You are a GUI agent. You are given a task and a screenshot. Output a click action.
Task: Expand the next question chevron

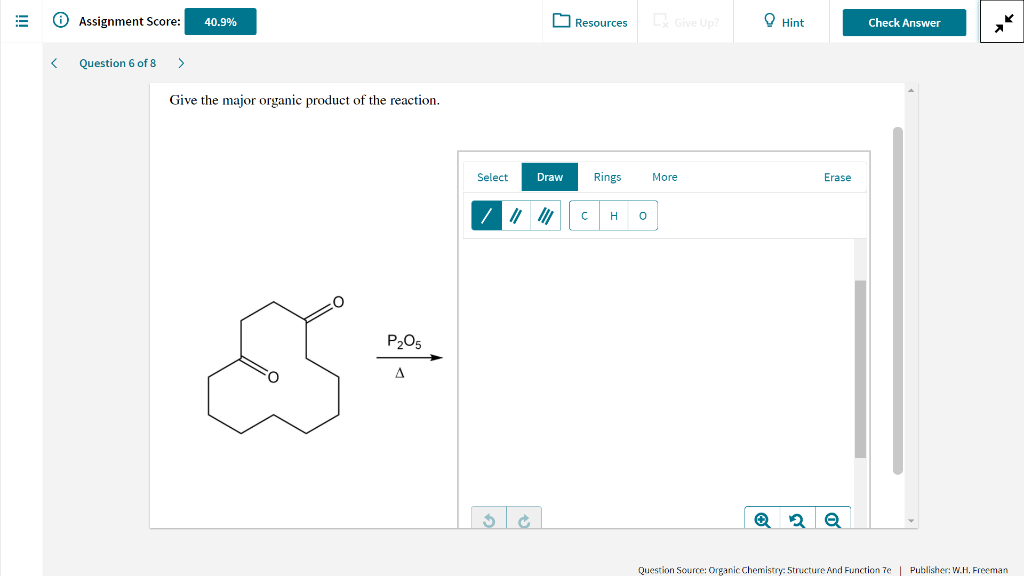point(180,62)
